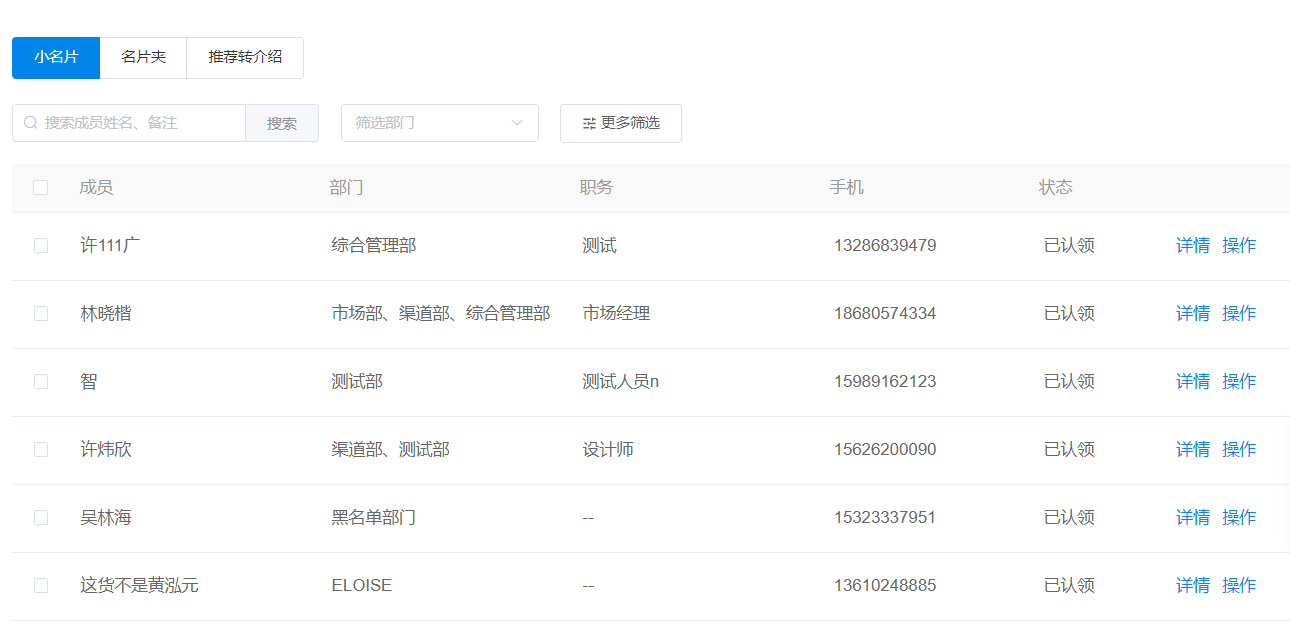
Task: Toggle the select-all checkbox in table header
Action: [x=41, y=187]
